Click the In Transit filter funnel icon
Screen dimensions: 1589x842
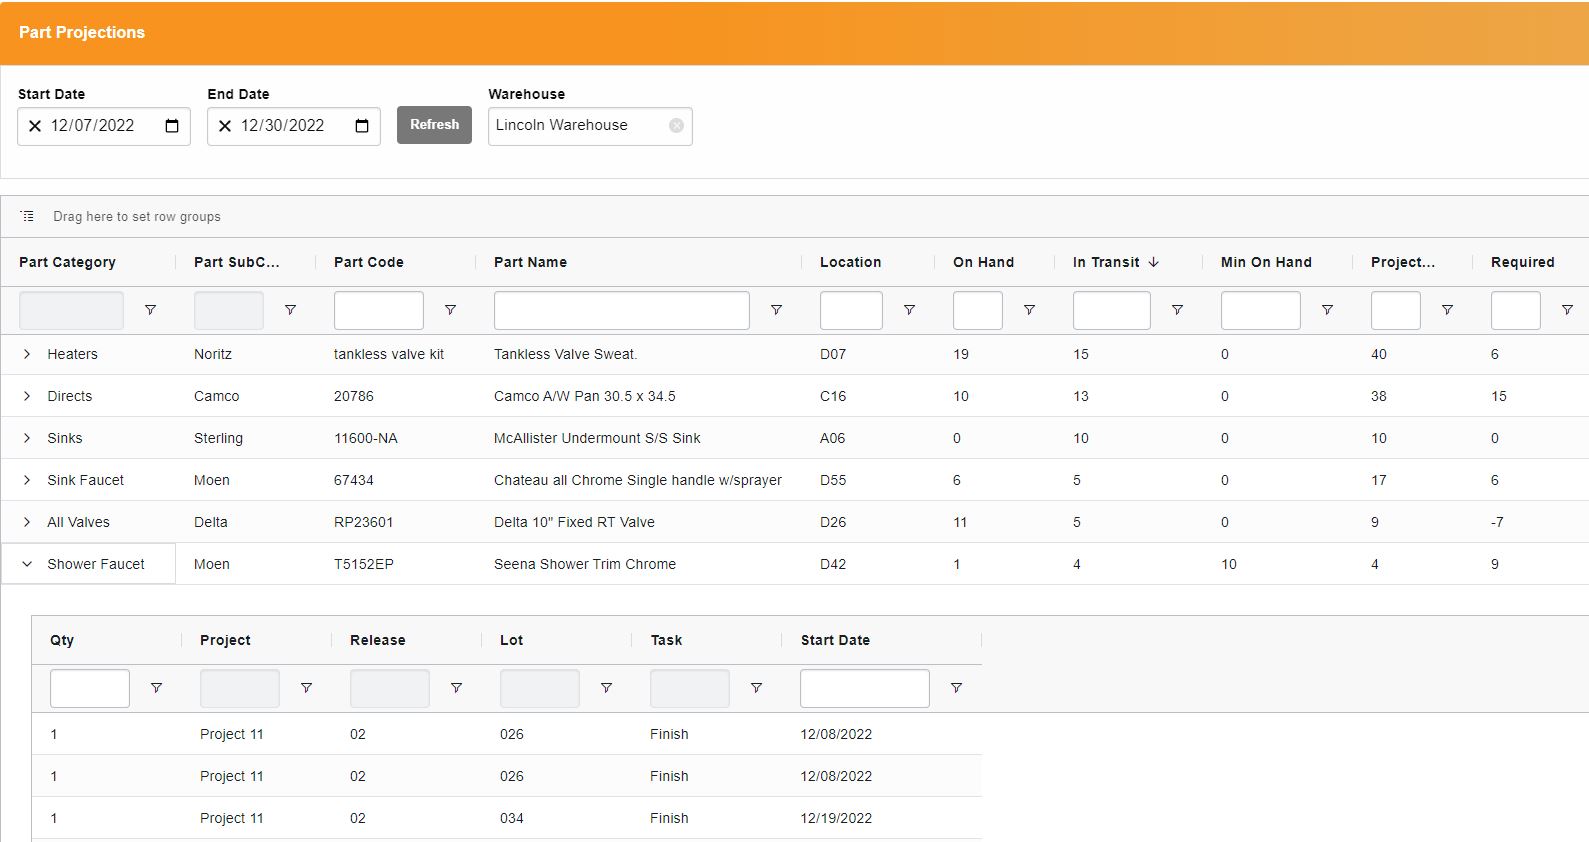(1177, 310)
